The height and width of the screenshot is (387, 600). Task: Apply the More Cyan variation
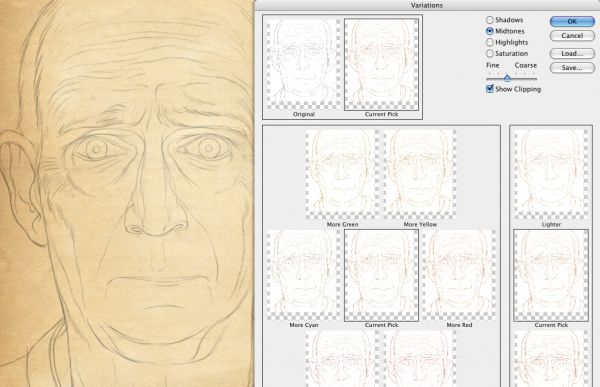[x=303, y=275]
